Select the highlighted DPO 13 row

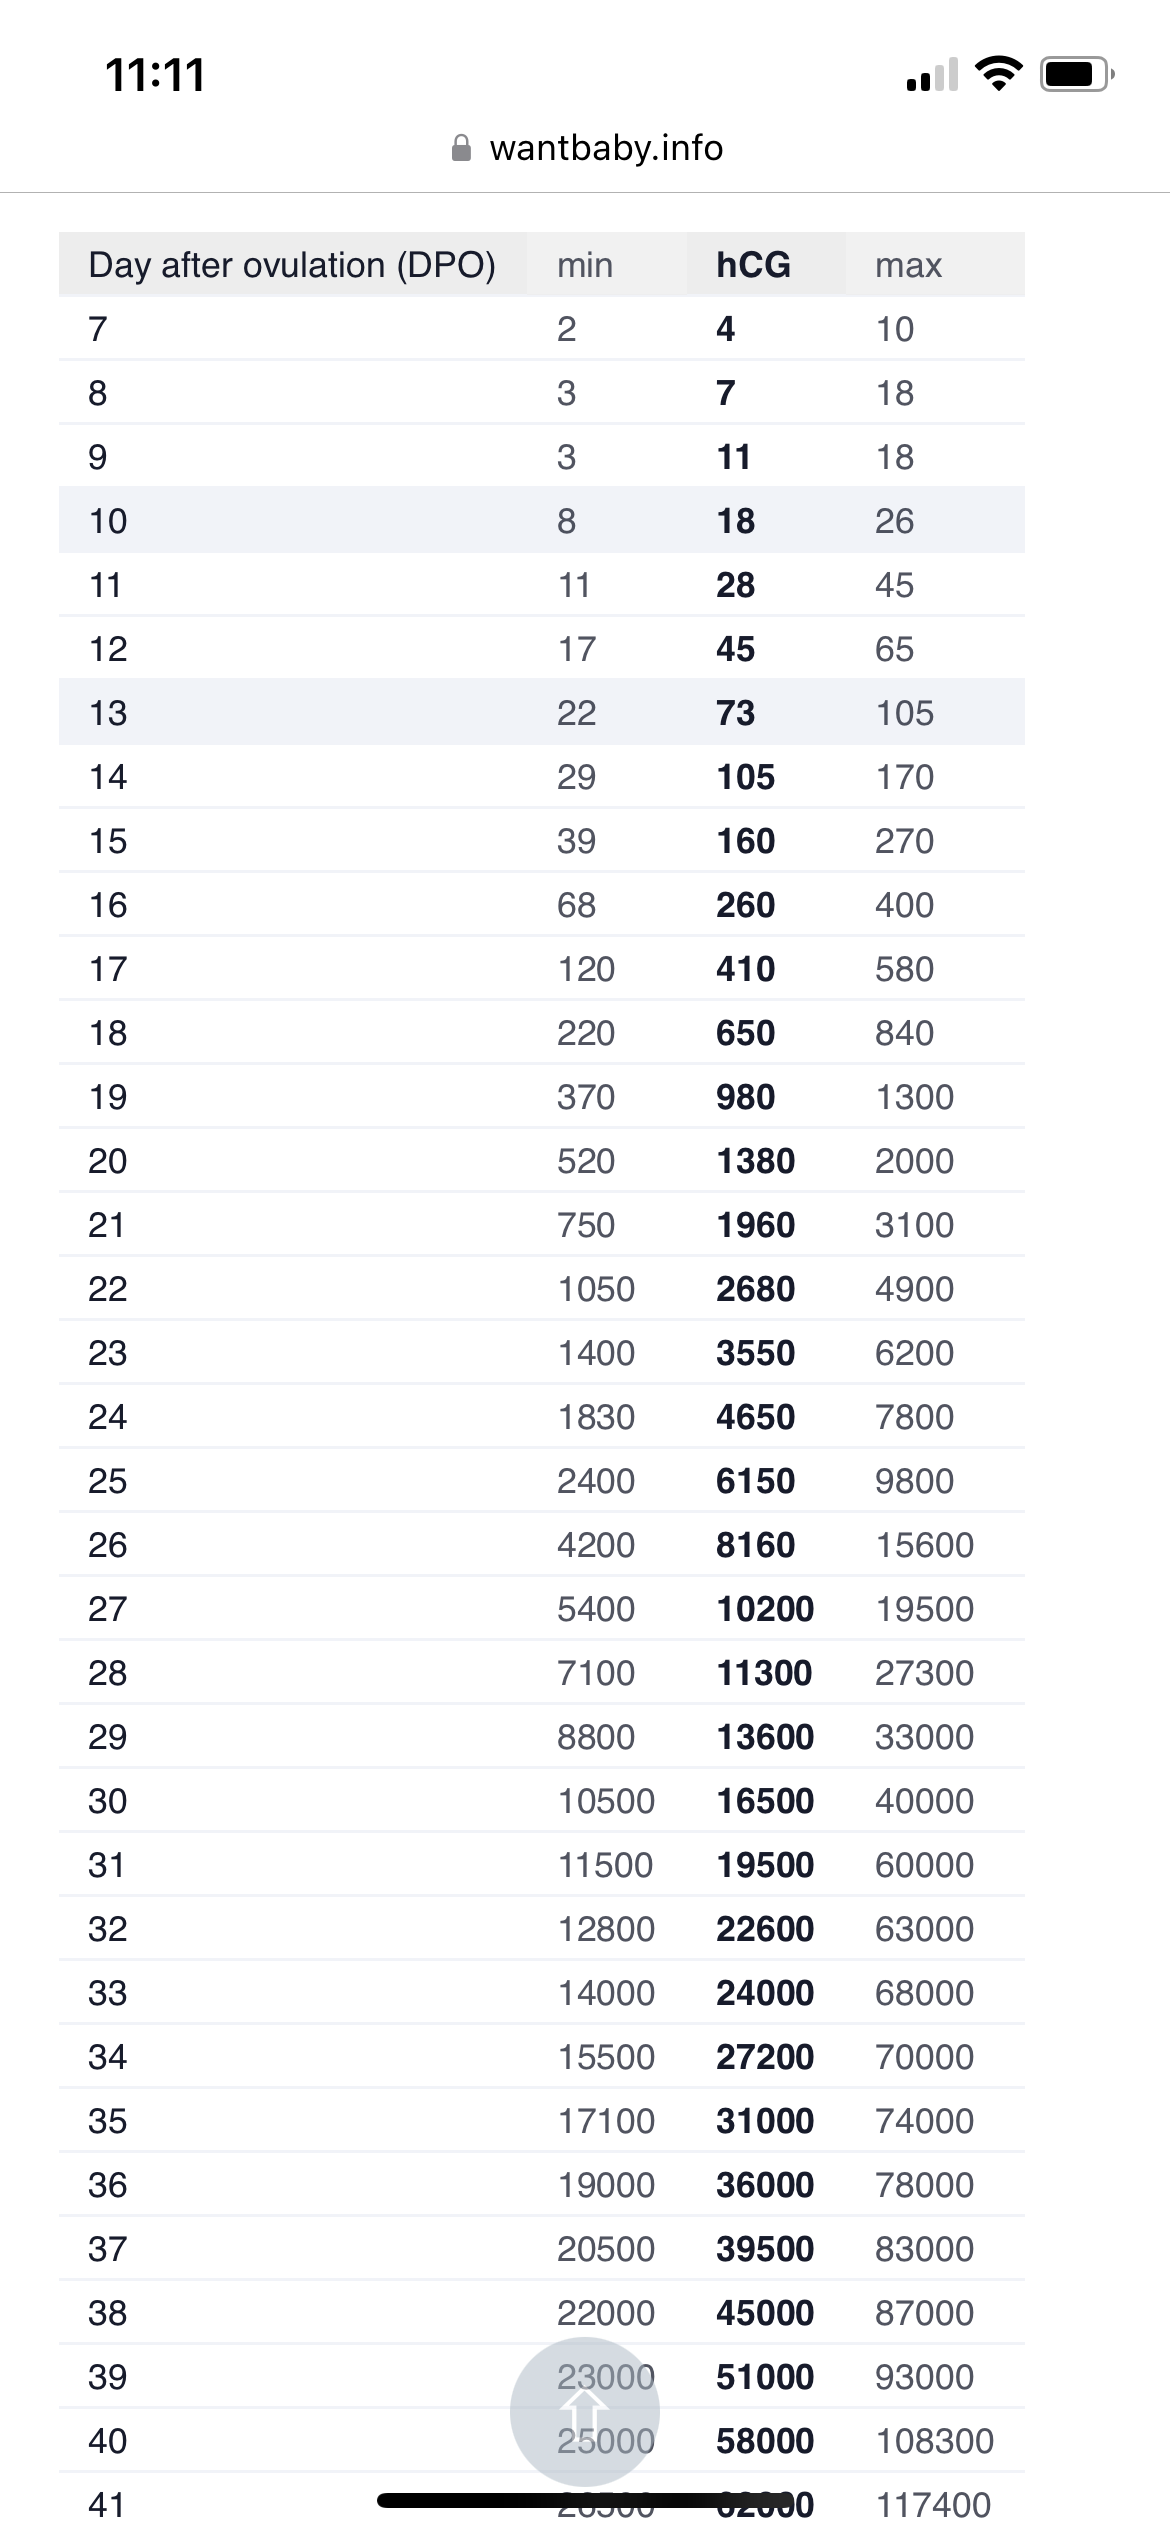[x=541, y=713]
